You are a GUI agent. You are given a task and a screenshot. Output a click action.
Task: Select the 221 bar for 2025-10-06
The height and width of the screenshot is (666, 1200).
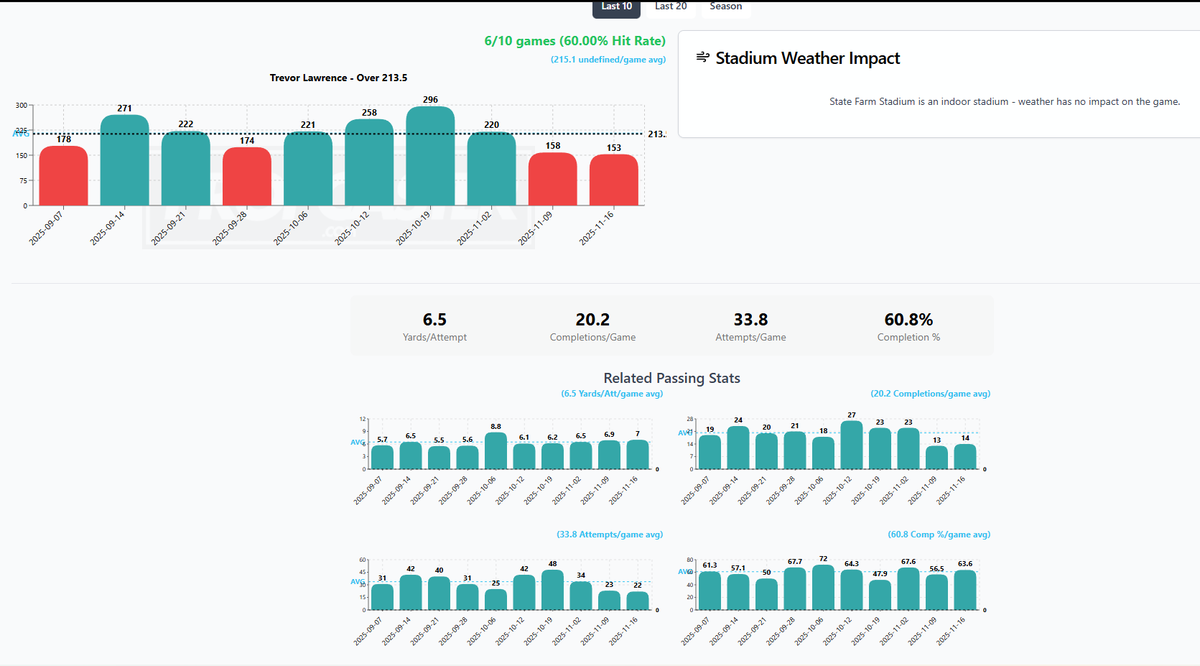pos(308,169)
